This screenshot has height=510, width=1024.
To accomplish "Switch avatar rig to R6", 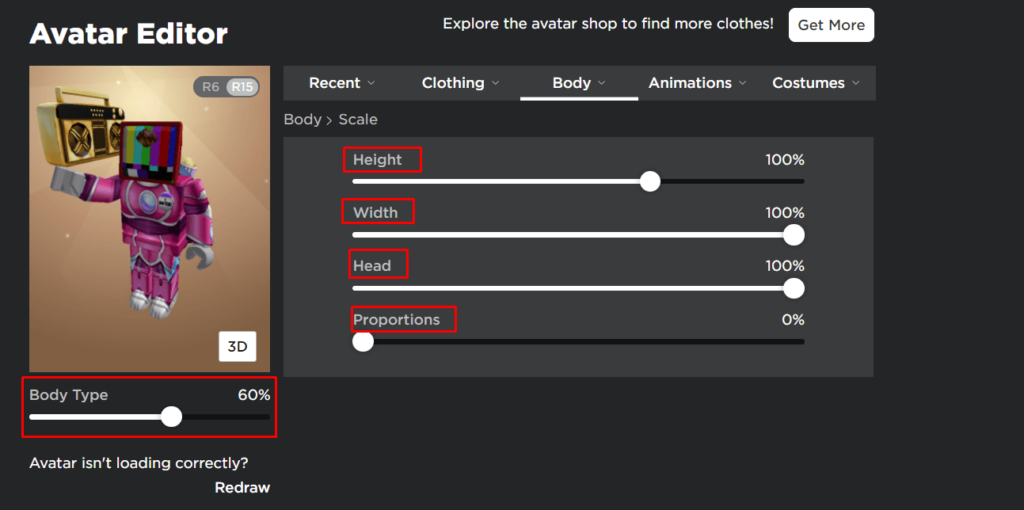I will (210, 87).
